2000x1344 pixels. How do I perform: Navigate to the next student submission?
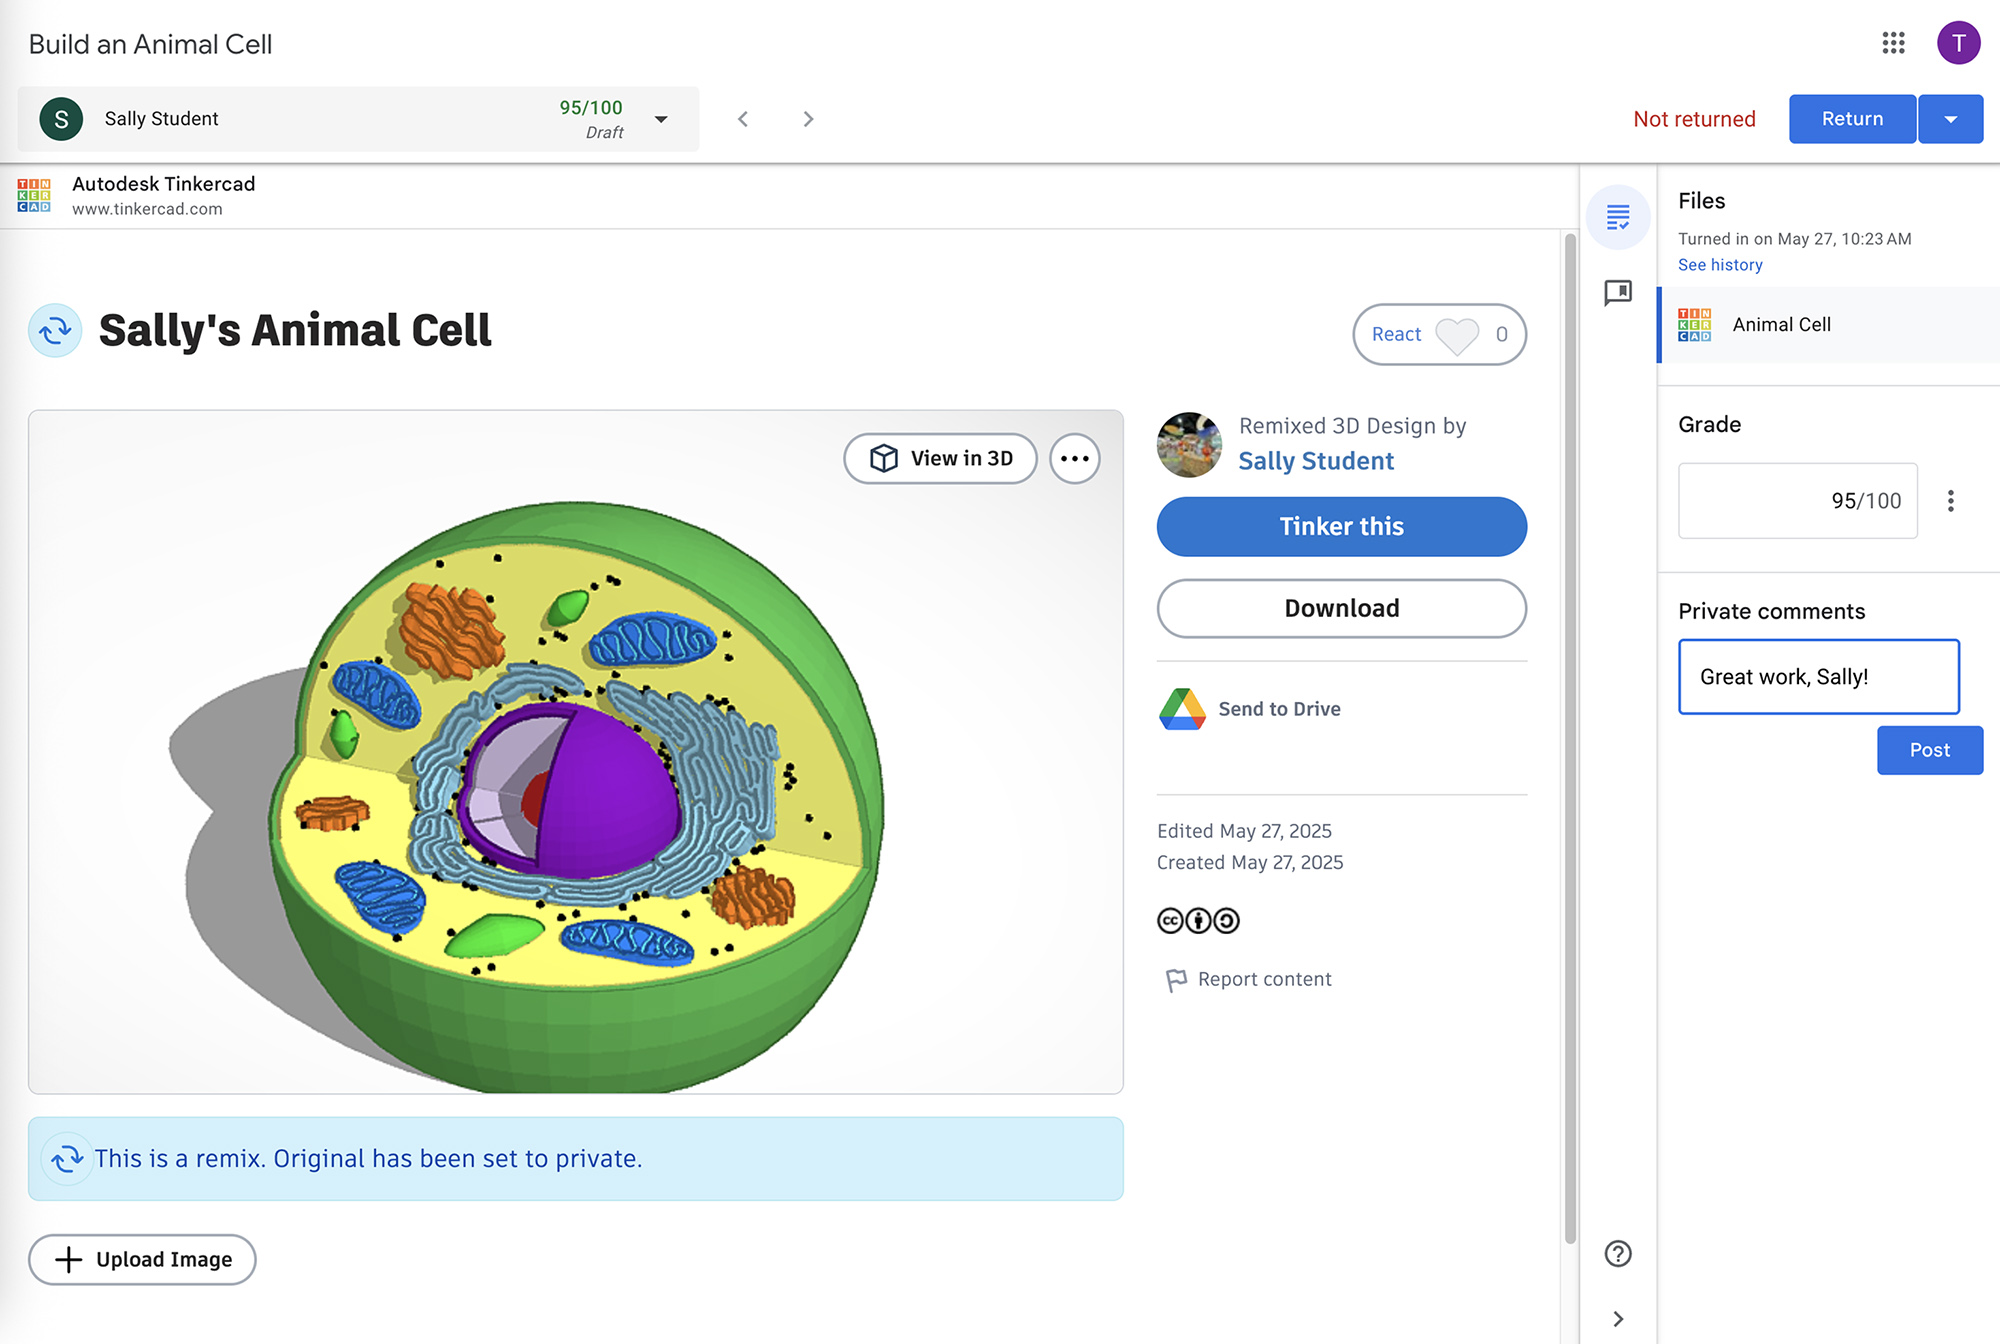807,118
